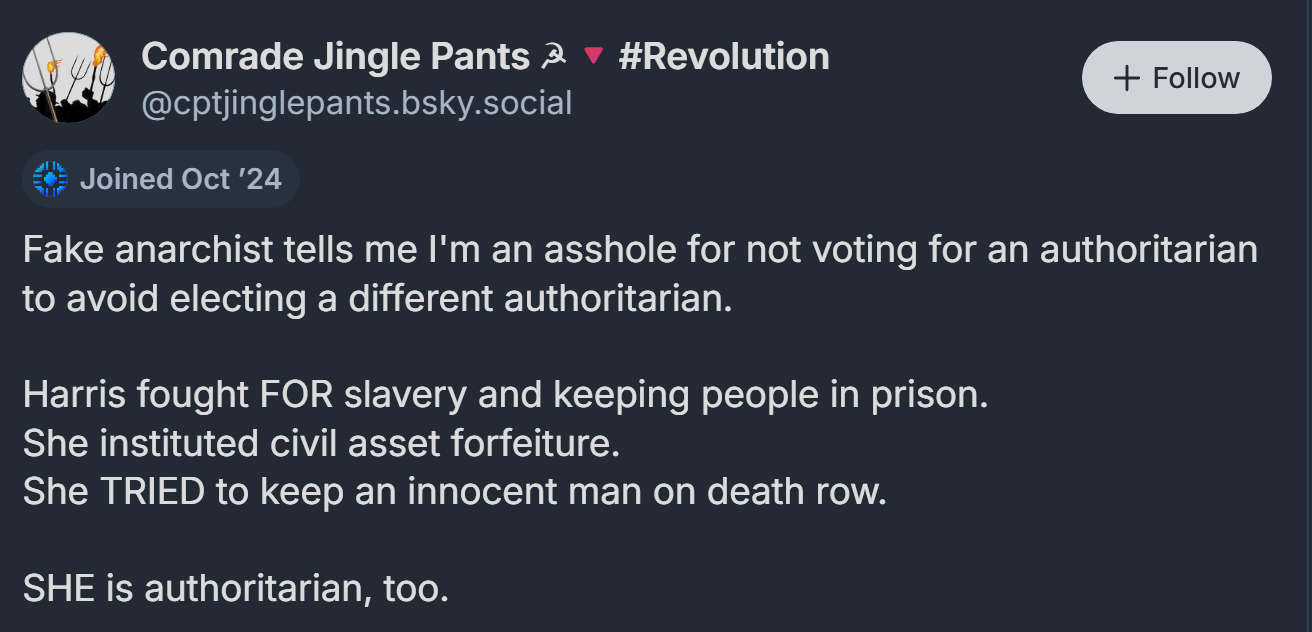Open the Comrade Jingle Pants display name
Screen dimensions: 1312x632
[335, 57]
